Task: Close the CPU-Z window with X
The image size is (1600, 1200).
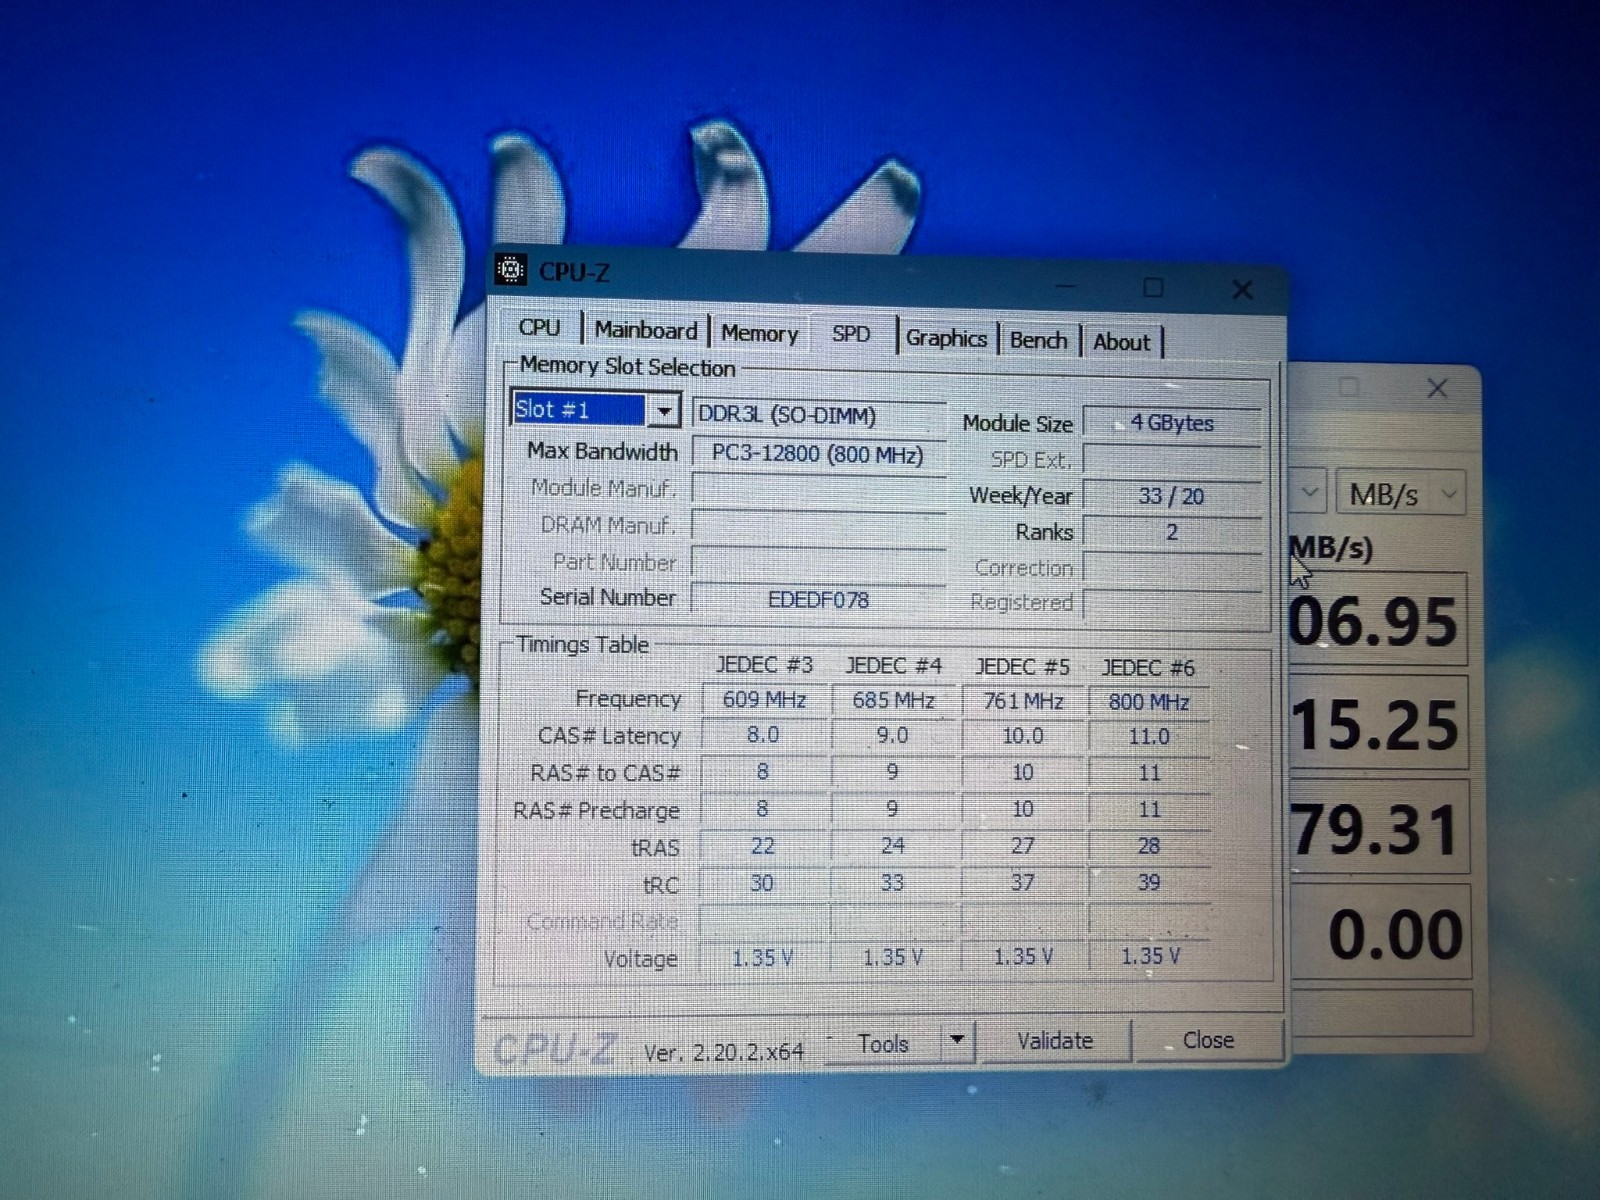Action: point(1242,290)
